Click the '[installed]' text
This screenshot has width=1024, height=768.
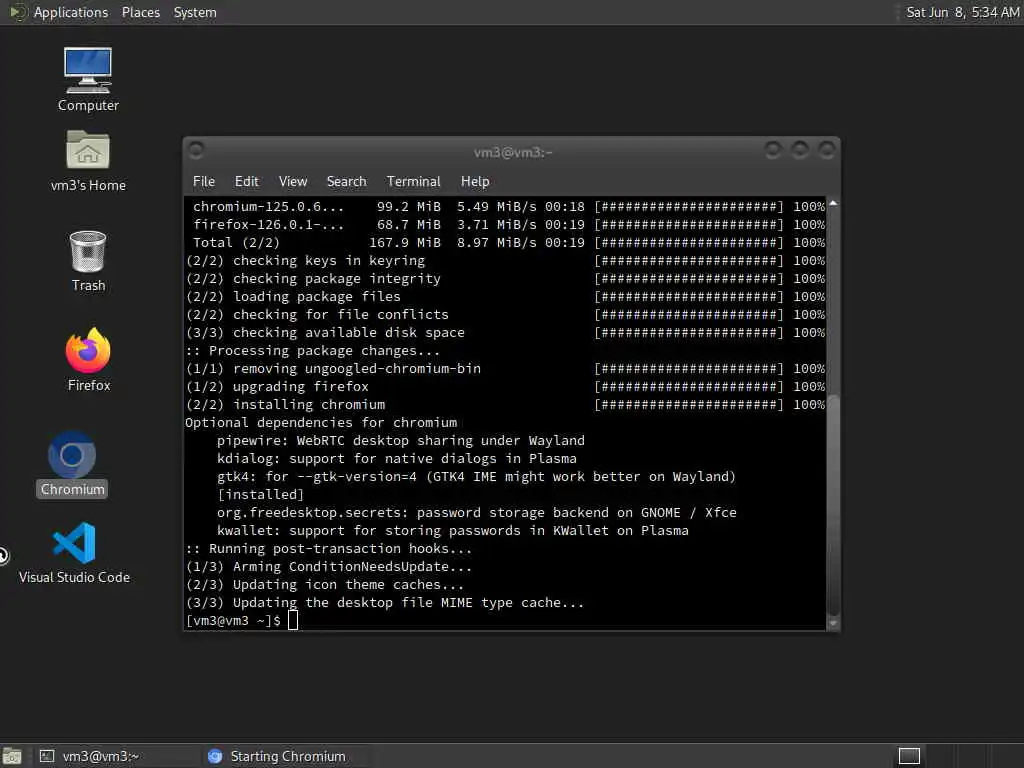(x=261, y=494)
